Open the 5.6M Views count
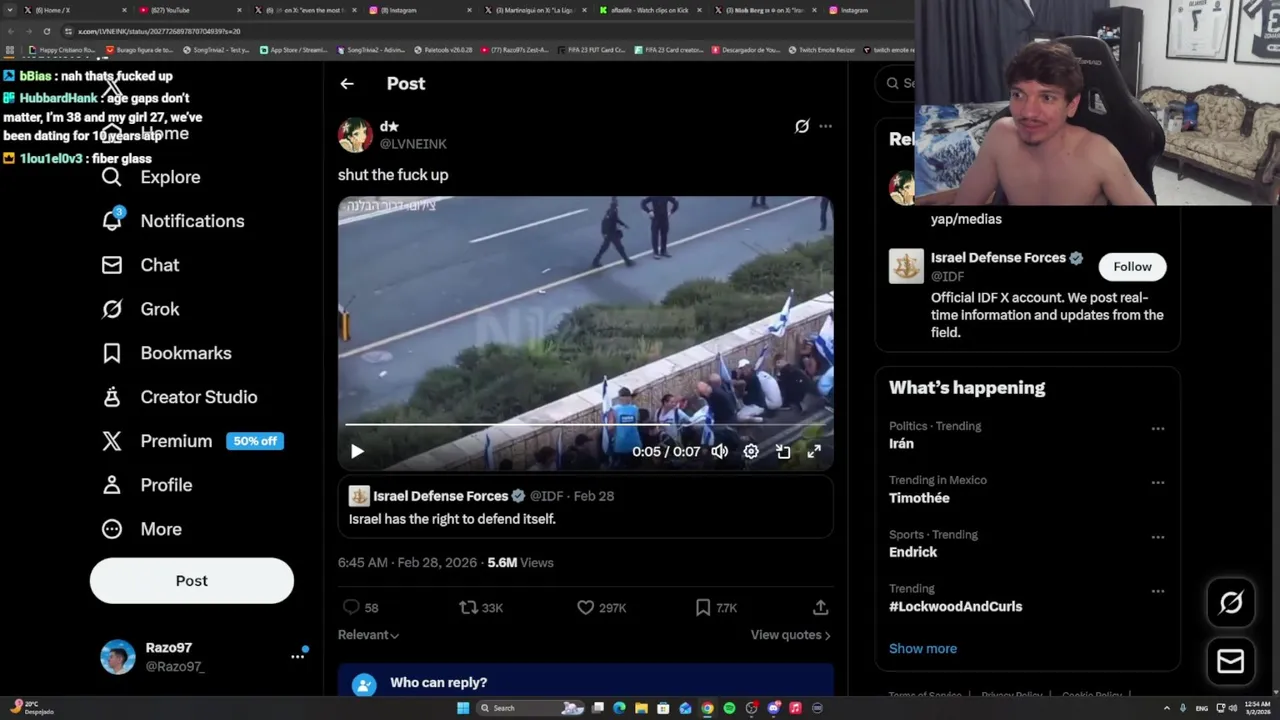Viewport: 1280px width, 720px height. [520, 562]
